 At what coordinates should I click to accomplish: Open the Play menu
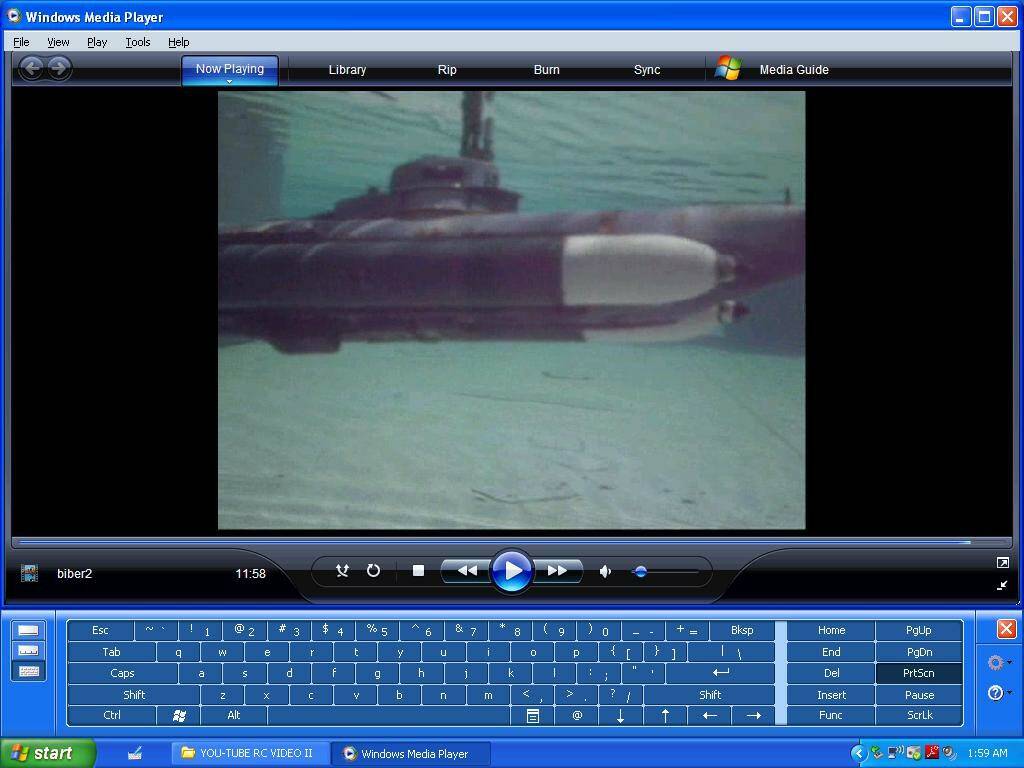[x=97, y=42]
